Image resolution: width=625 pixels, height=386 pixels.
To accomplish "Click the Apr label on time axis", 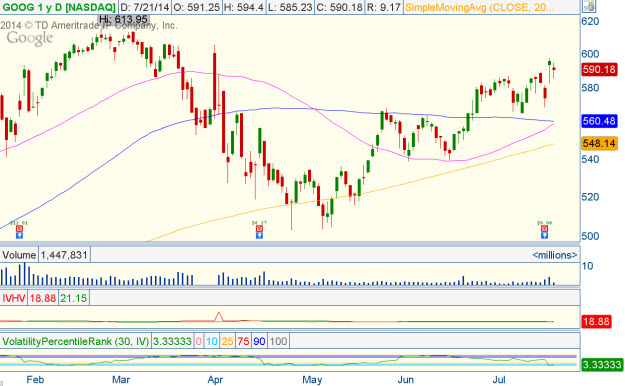I will 215,380.
